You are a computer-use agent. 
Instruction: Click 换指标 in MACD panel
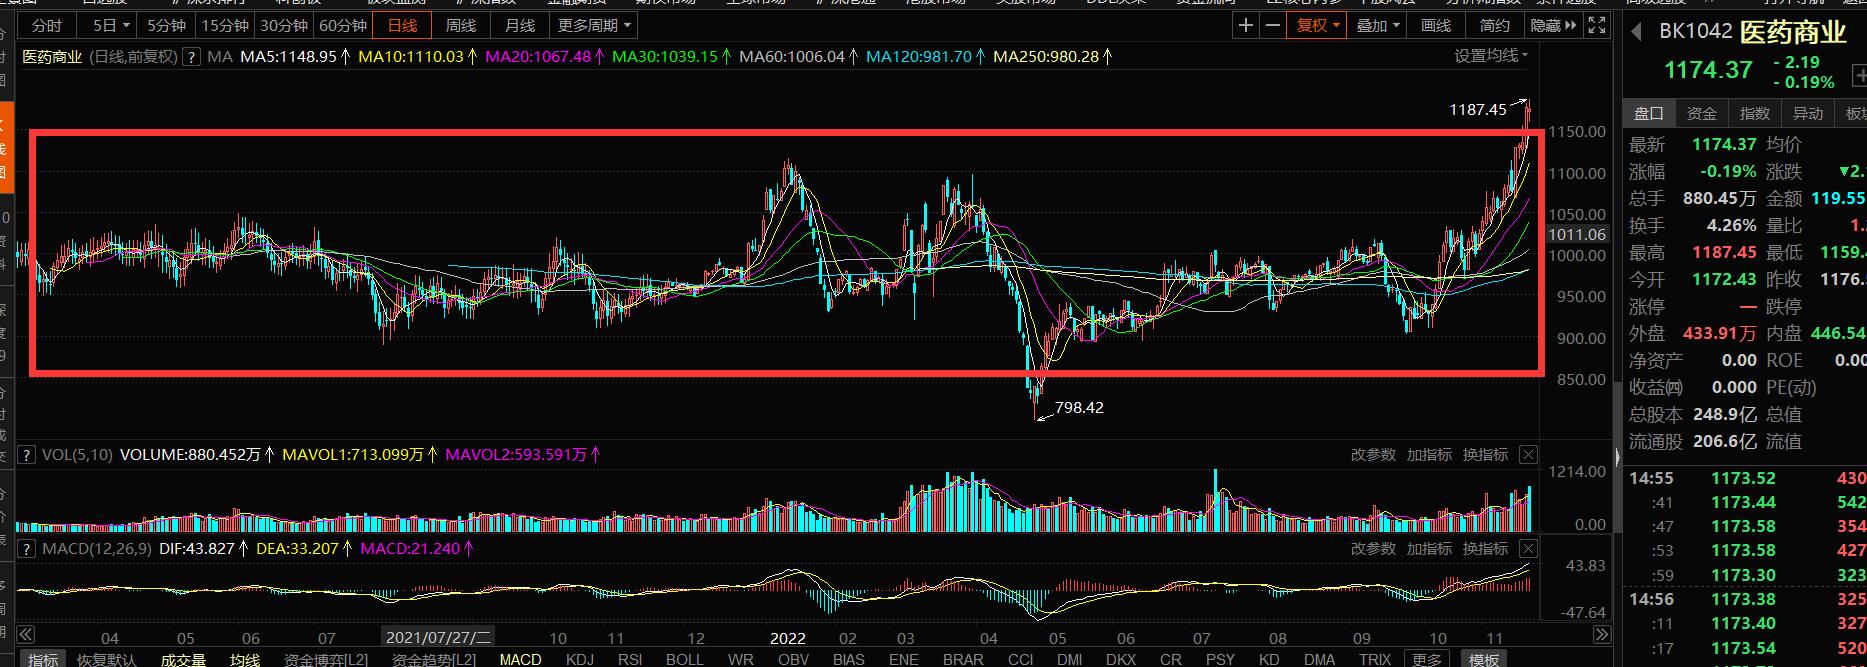pos(1485,549)
